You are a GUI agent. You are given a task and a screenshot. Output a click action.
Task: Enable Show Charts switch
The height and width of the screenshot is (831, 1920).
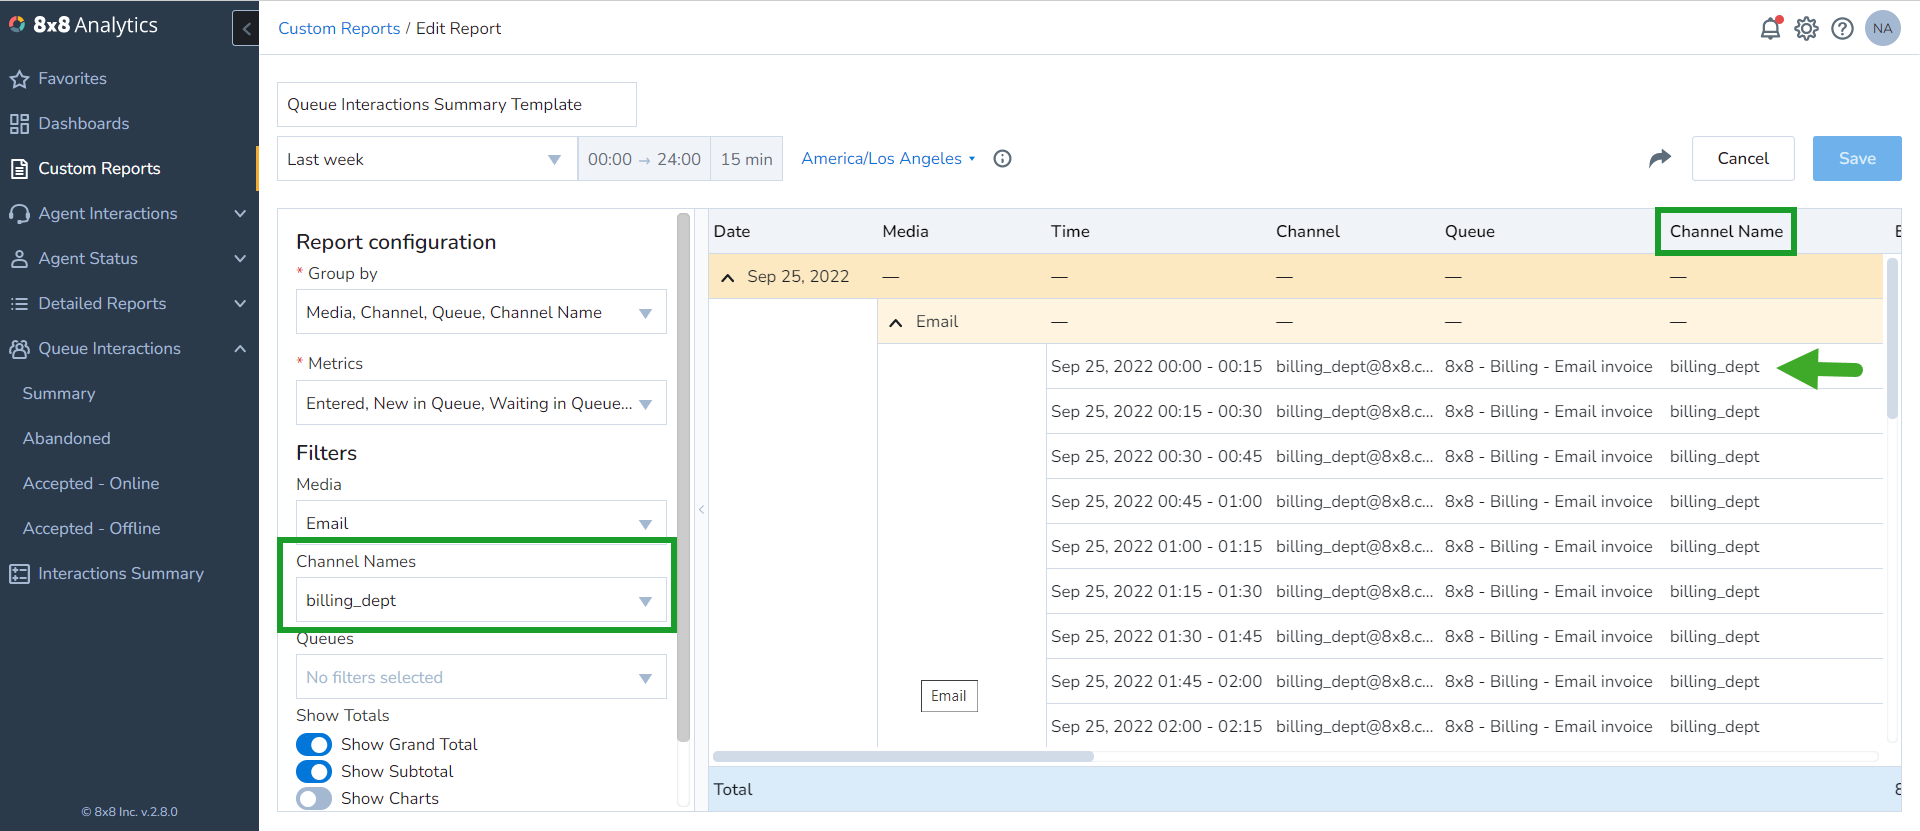point(314,799)
